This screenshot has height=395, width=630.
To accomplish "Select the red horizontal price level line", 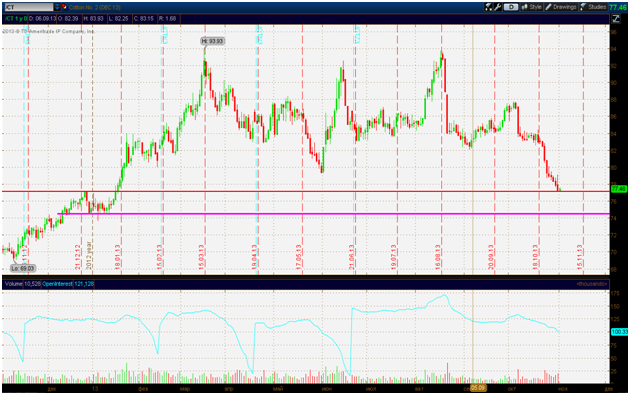I will click(305, 191).
